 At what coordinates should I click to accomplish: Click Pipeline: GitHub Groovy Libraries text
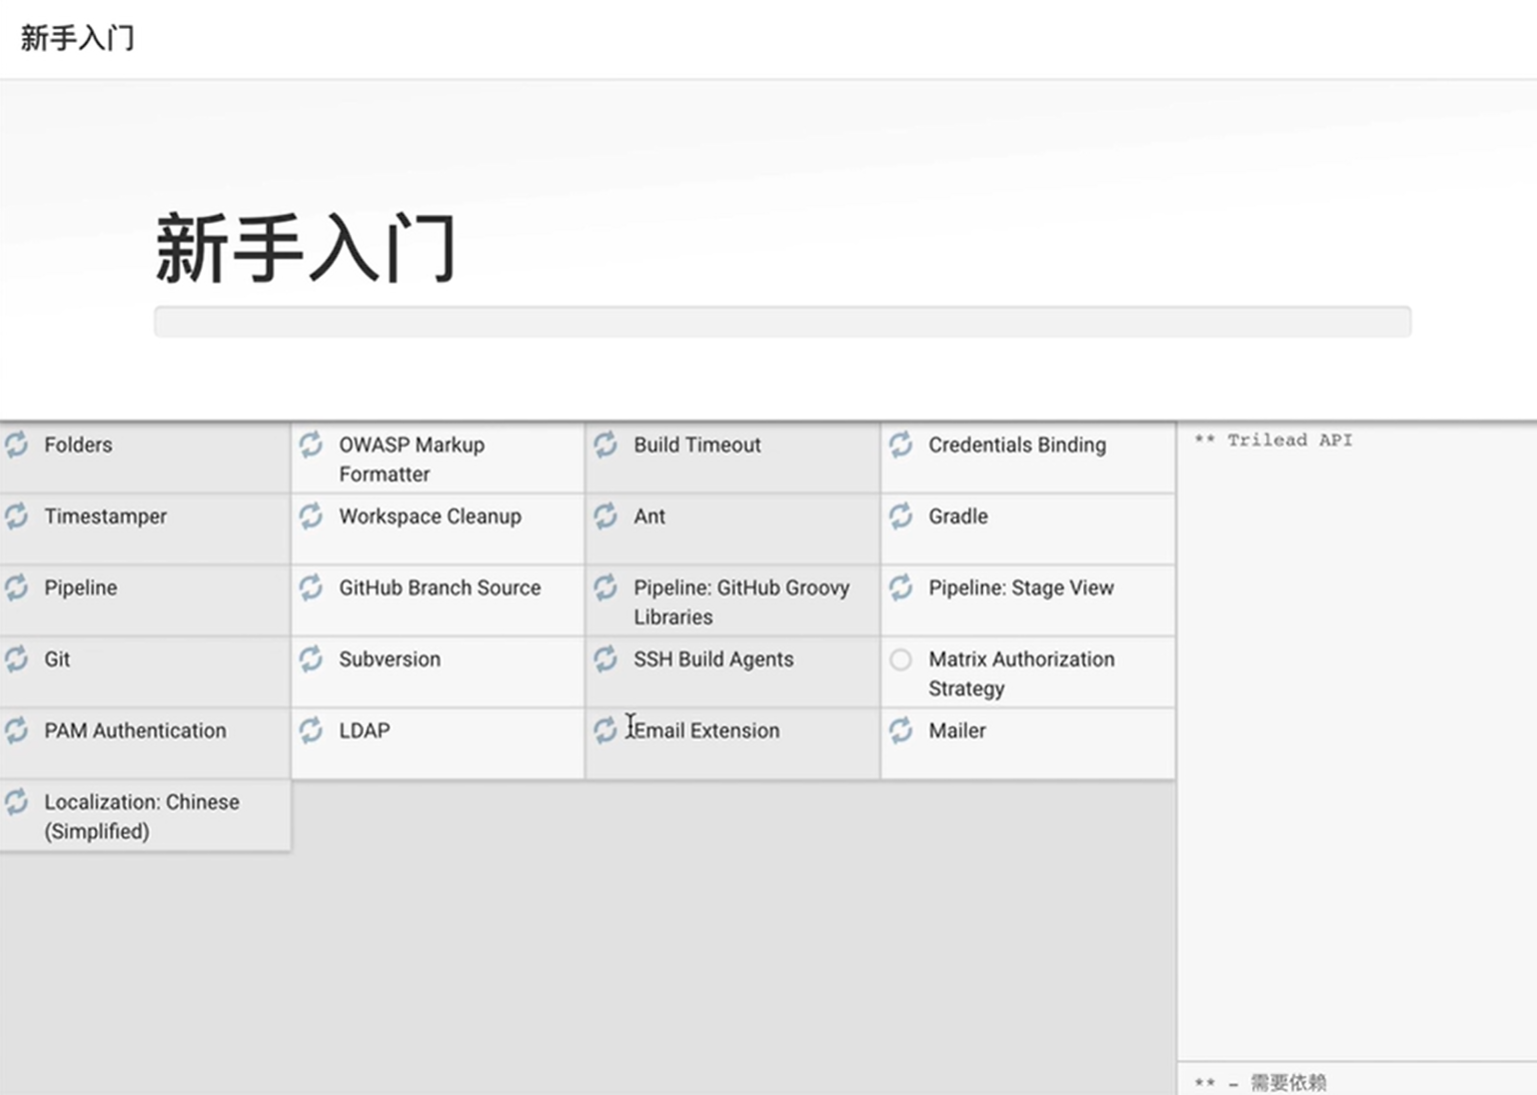point(741,602)
